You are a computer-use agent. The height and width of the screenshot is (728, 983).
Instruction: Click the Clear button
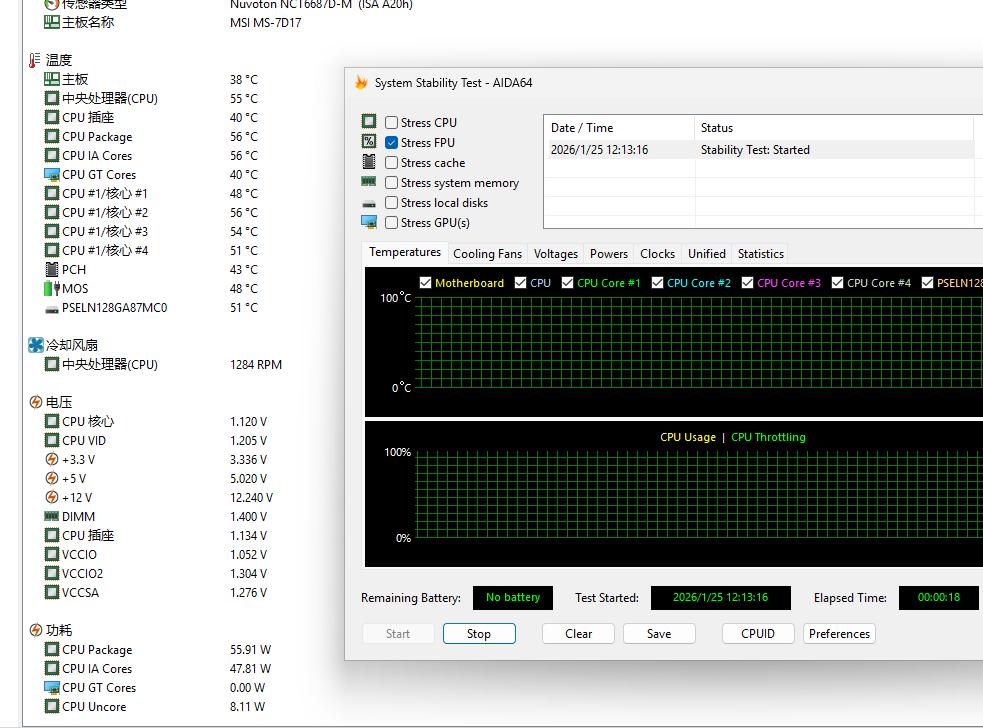click(578, 633)
